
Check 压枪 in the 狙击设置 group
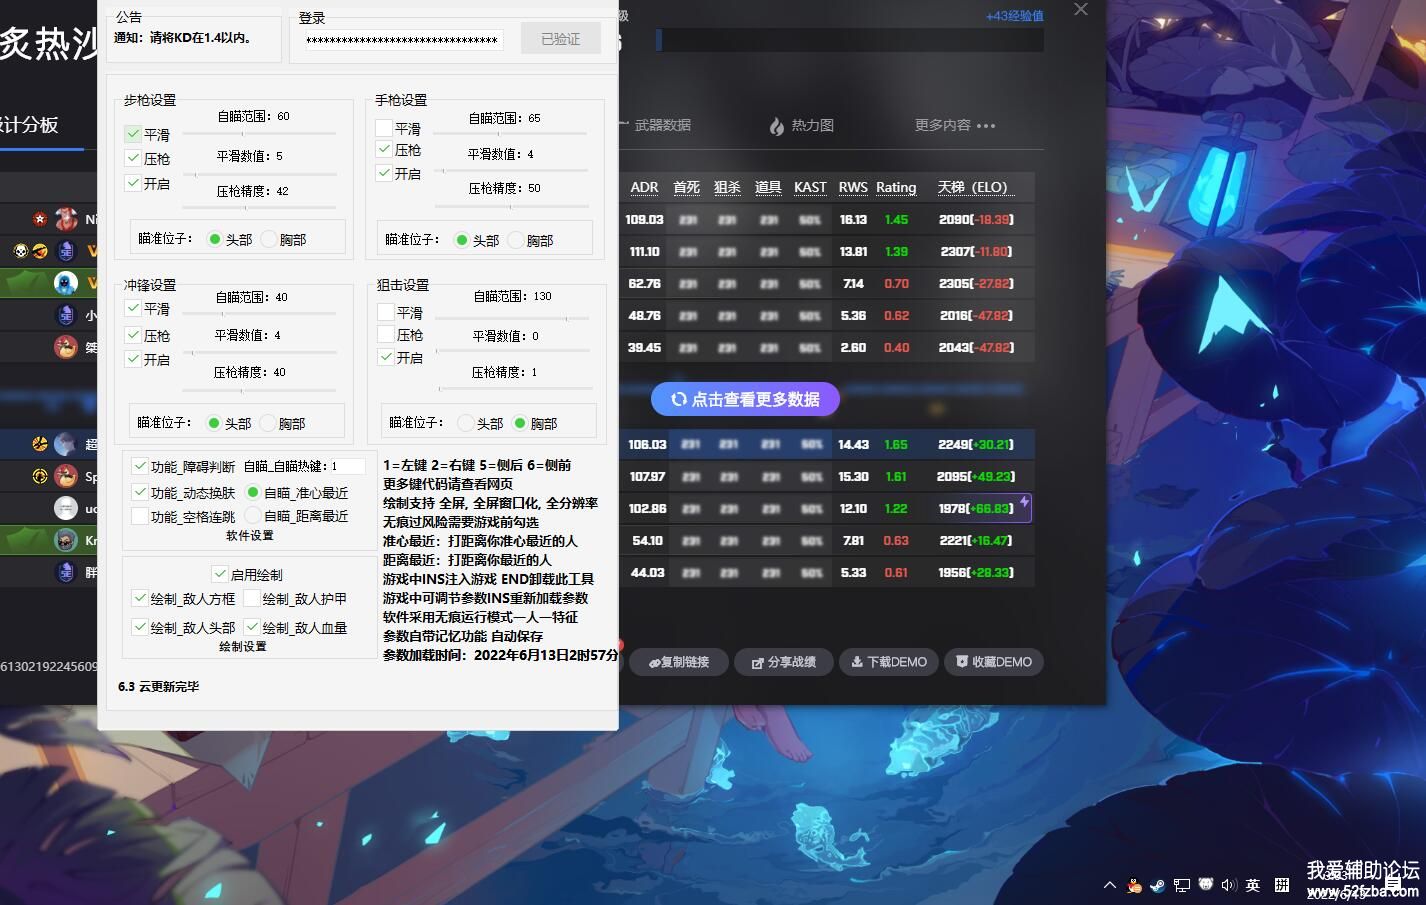click(386, 334)
